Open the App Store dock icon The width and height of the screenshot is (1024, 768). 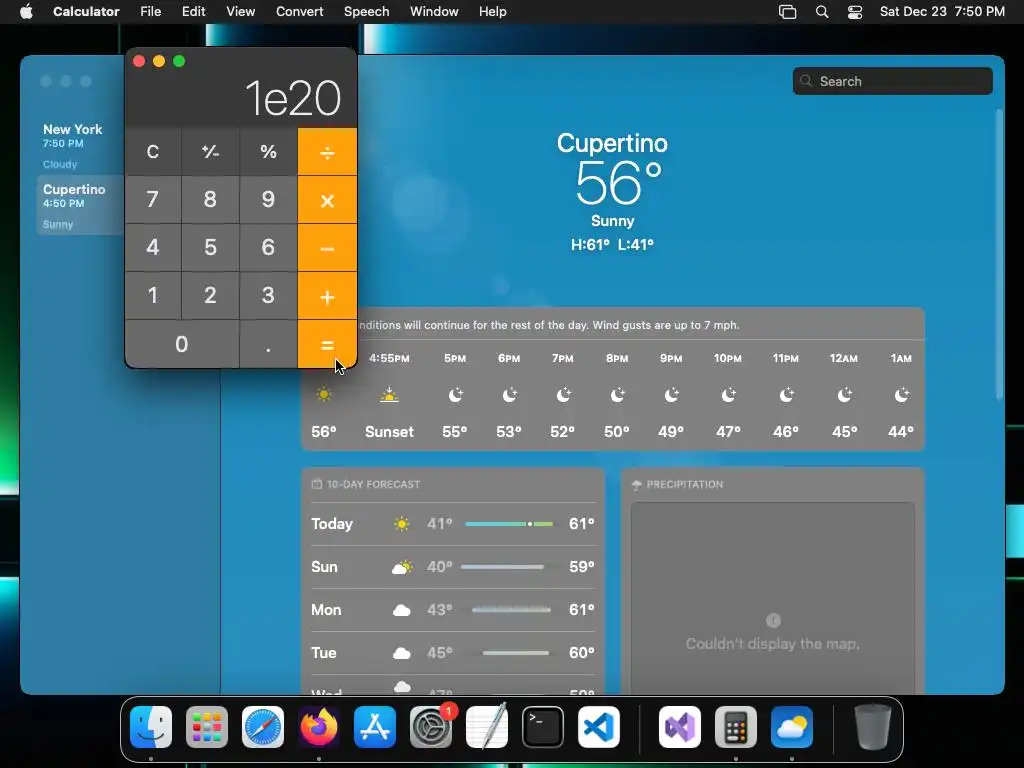(375, 727)
